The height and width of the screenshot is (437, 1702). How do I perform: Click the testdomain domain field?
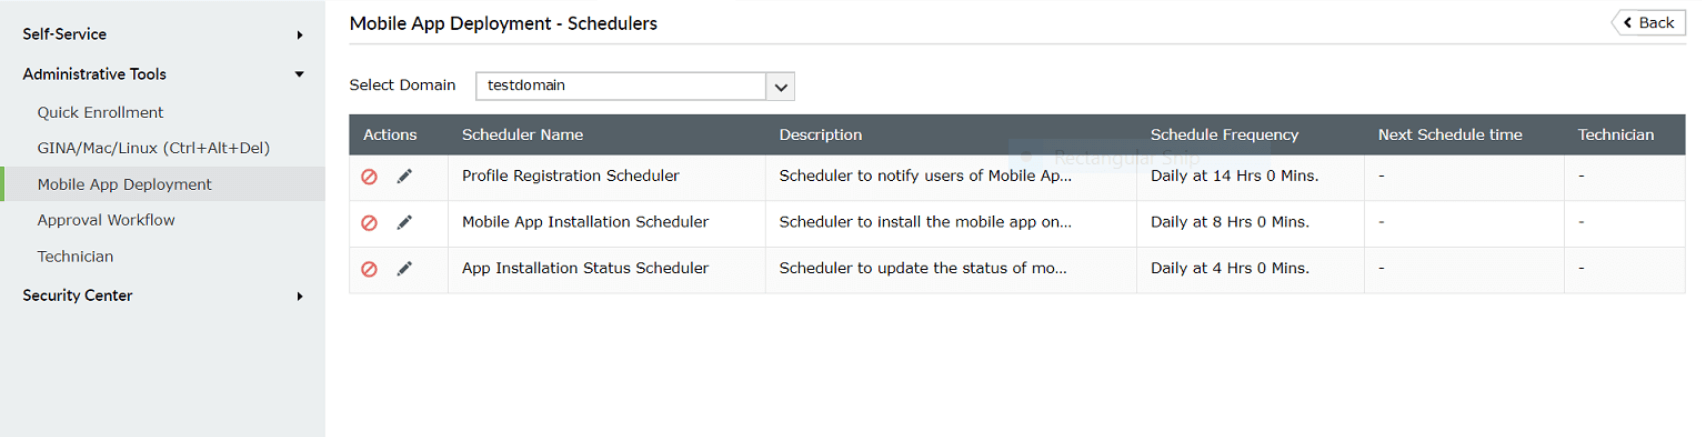(x=620, y=86)
